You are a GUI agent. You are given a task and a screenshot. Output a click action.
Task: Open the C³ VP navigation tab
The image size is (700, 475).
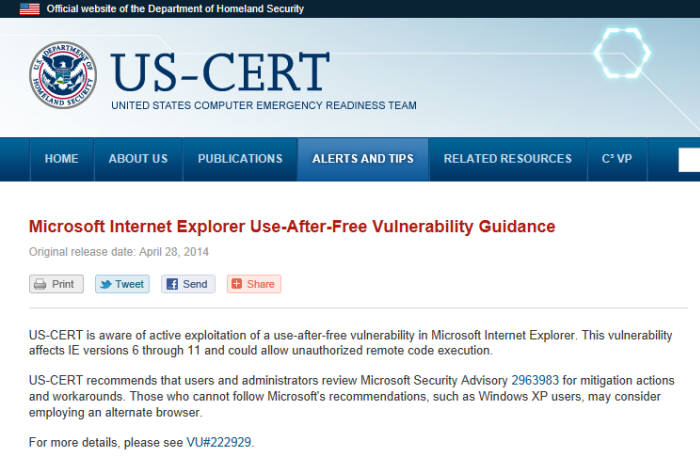point(617,159)
